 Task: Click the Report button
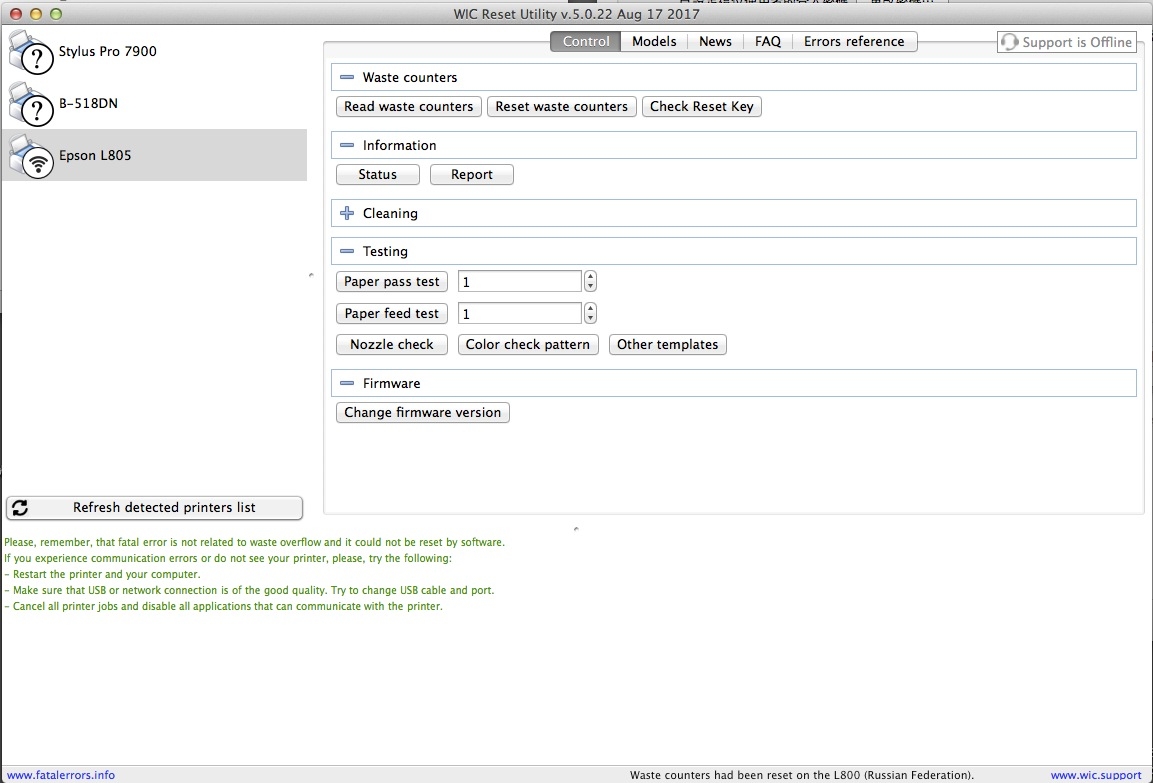(472, 174)
